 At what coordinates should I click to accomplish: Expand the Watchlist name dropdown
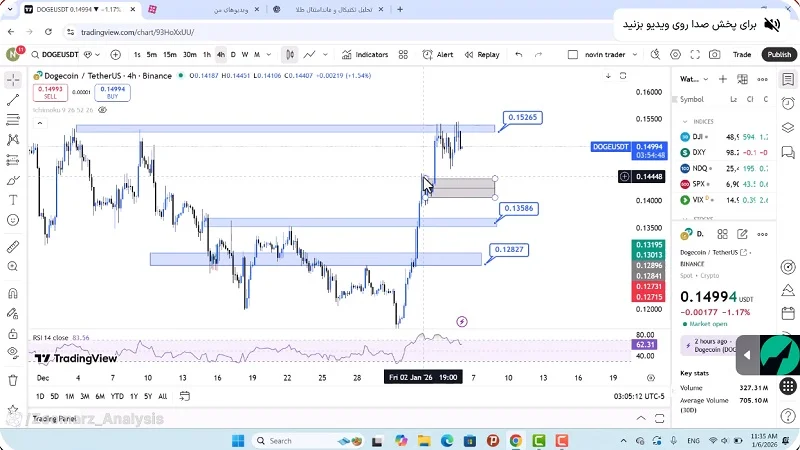[x=691, y=79]
